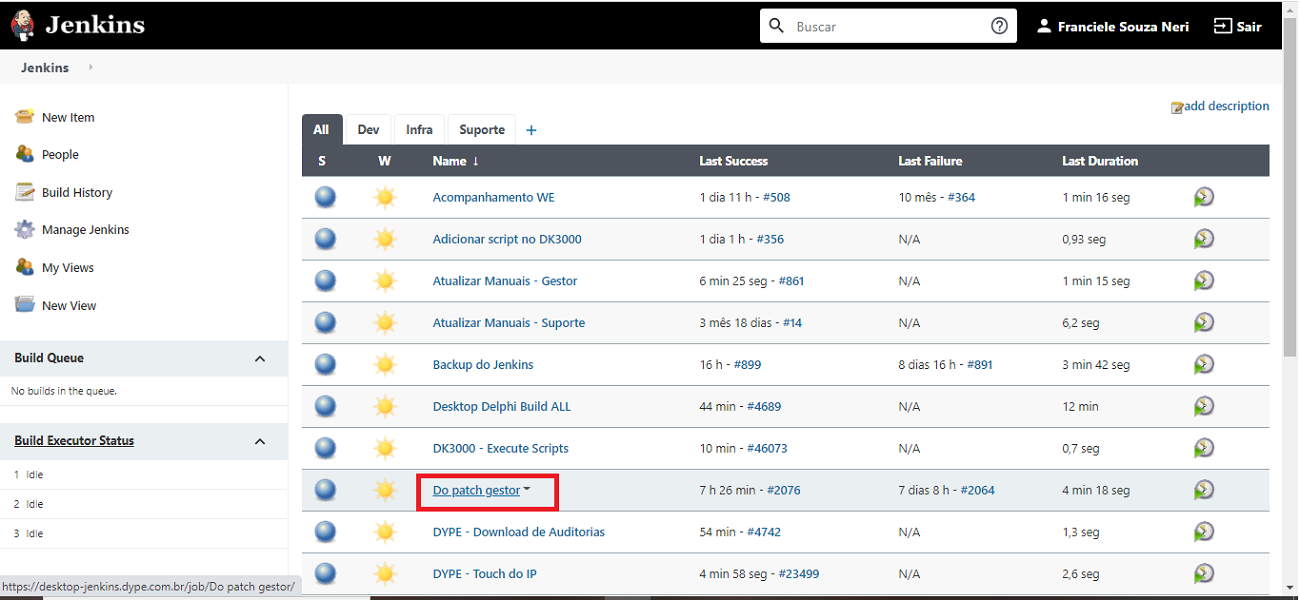Screen dimensions: 1300x600
Task: Click the New View folder icon
Action: 24,305
